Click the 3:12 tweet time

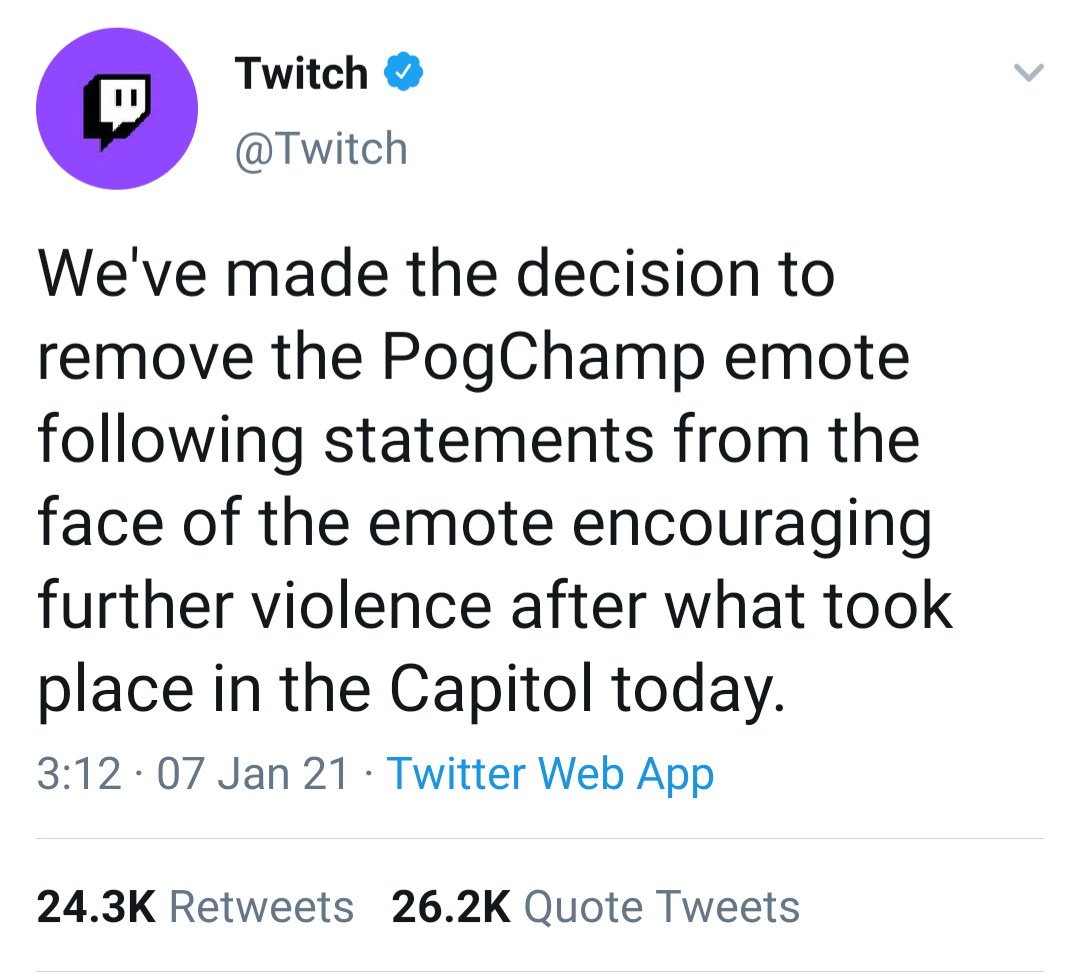point(78,774)
